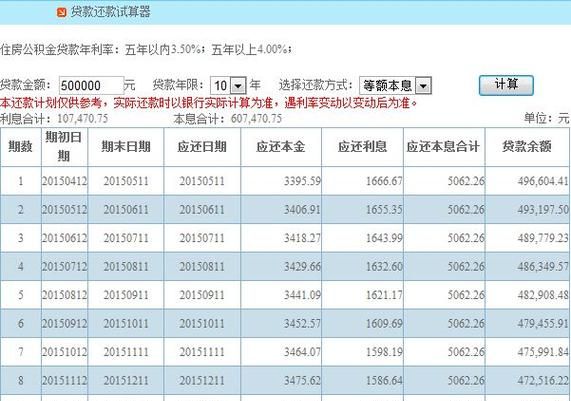Click the 单位：元 label
This screenshot has height=401, width=571.
(546, 118)
